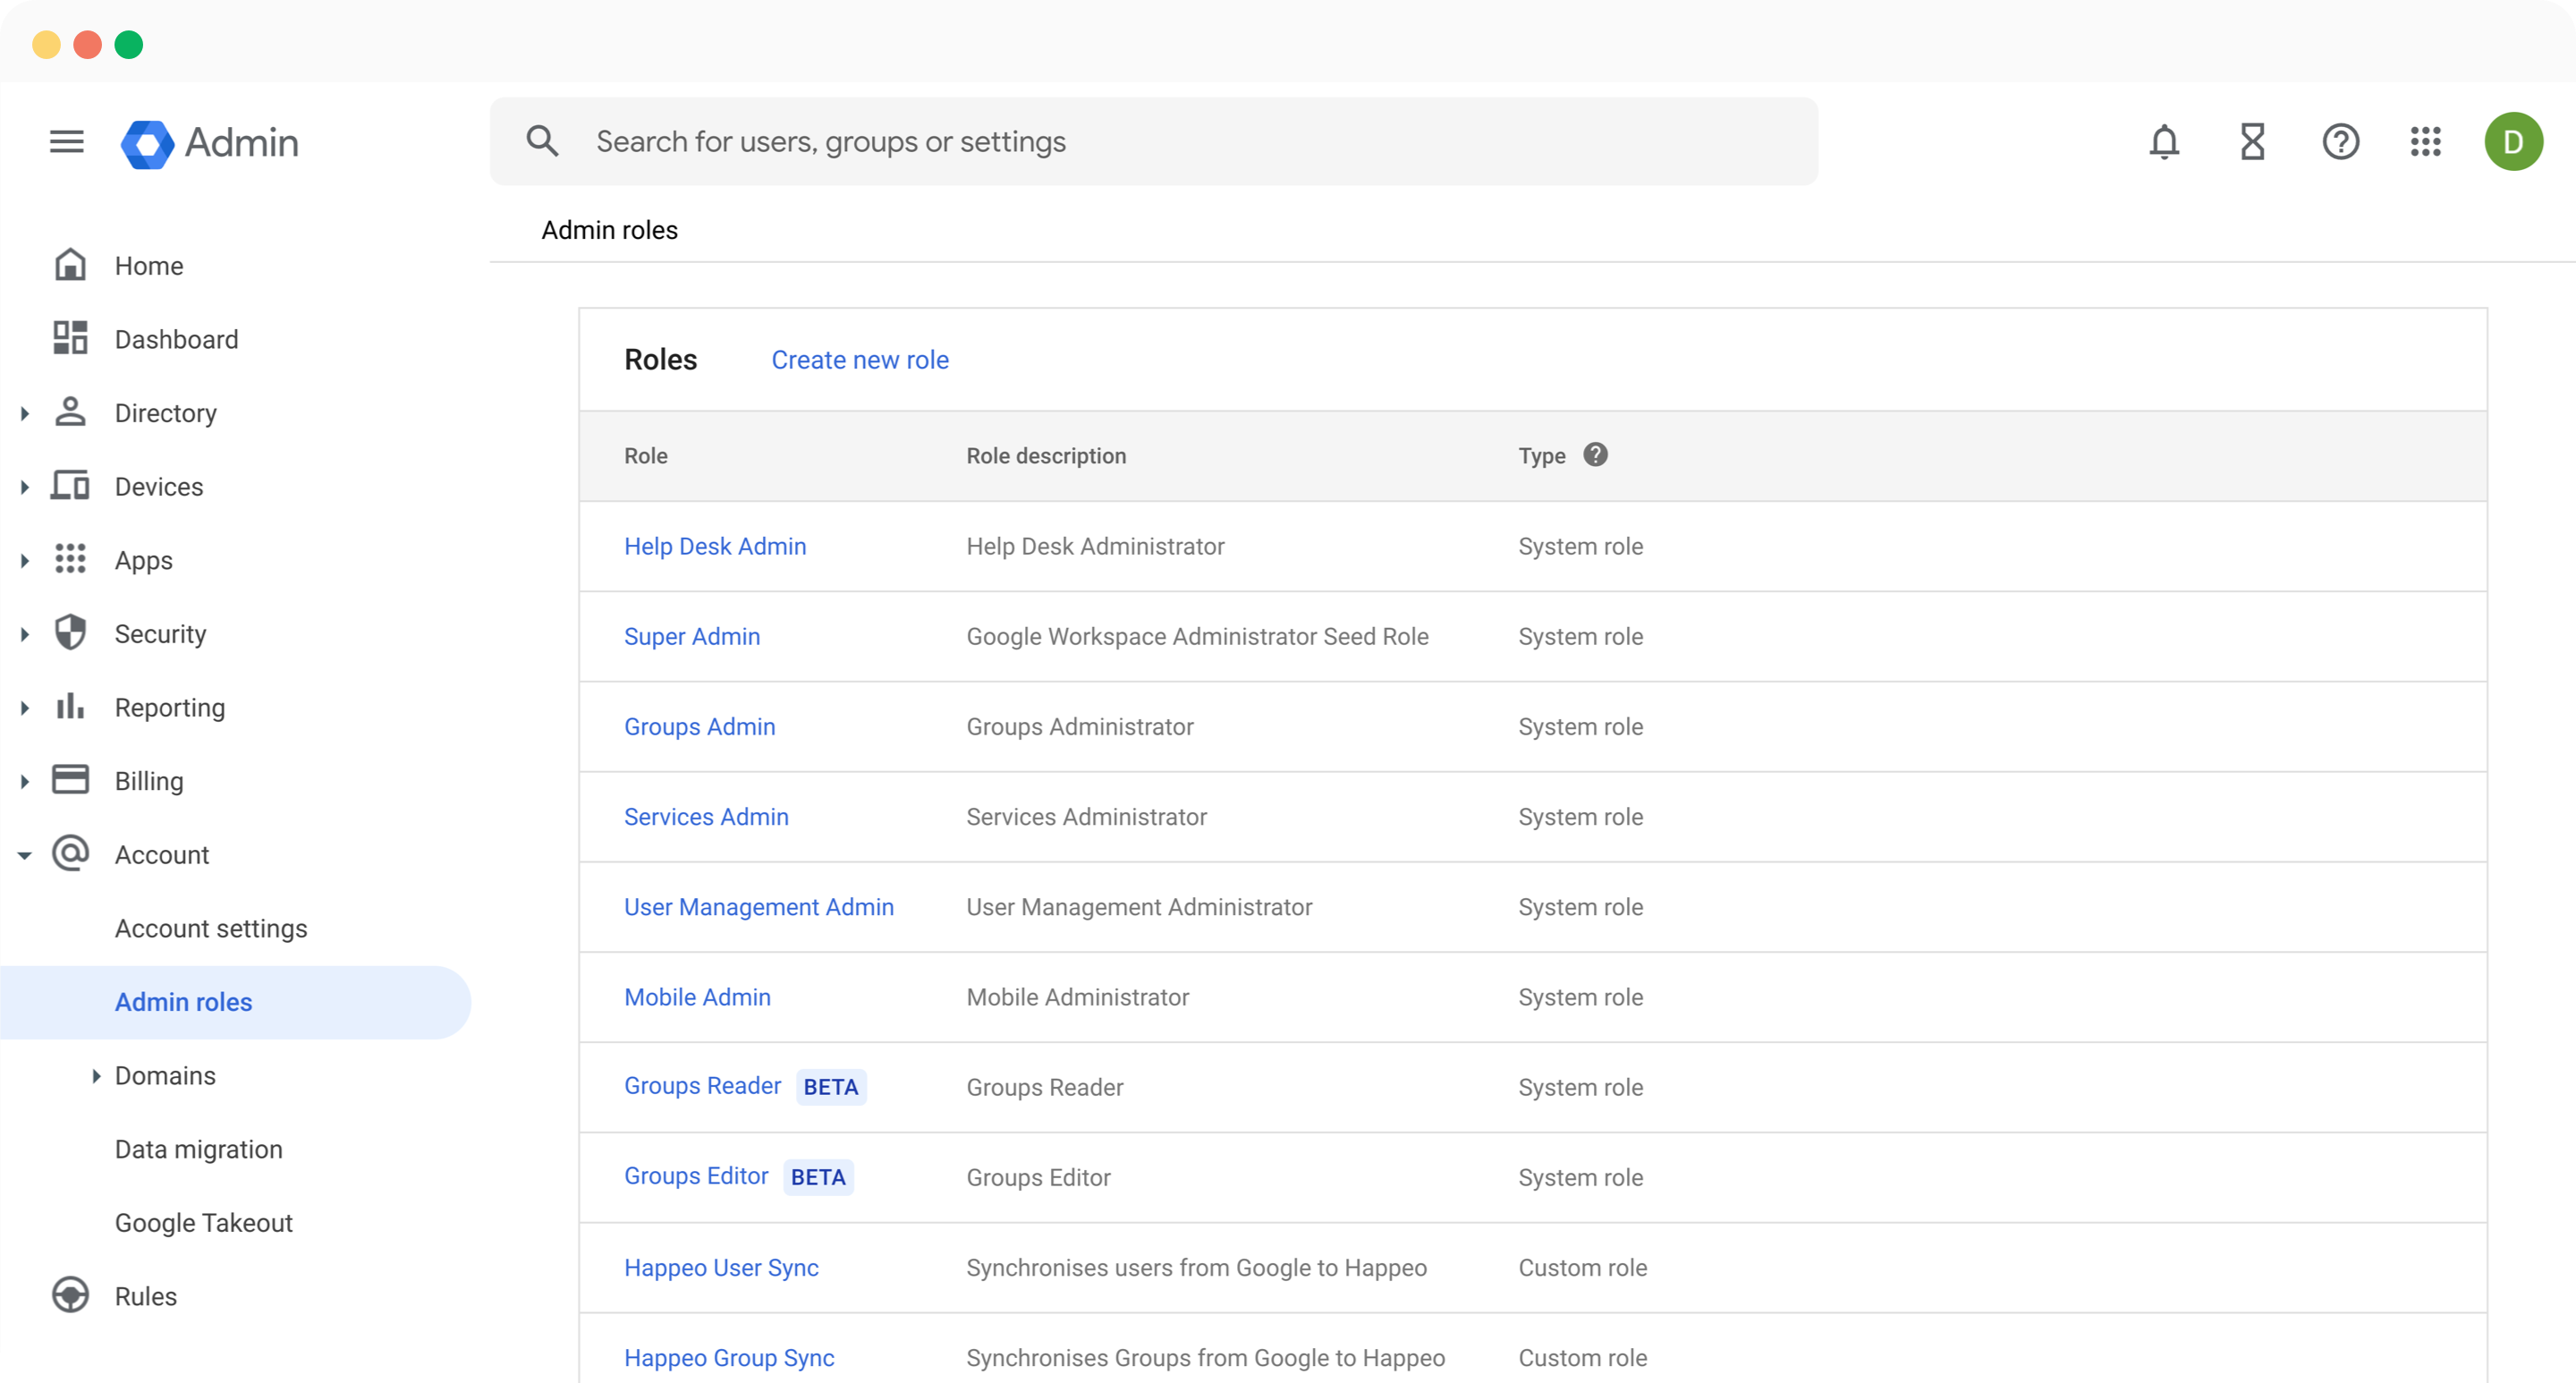Open the tasks hourglass icon
Screen dimensions: 2576x1383
click(x=2252, y=142)
